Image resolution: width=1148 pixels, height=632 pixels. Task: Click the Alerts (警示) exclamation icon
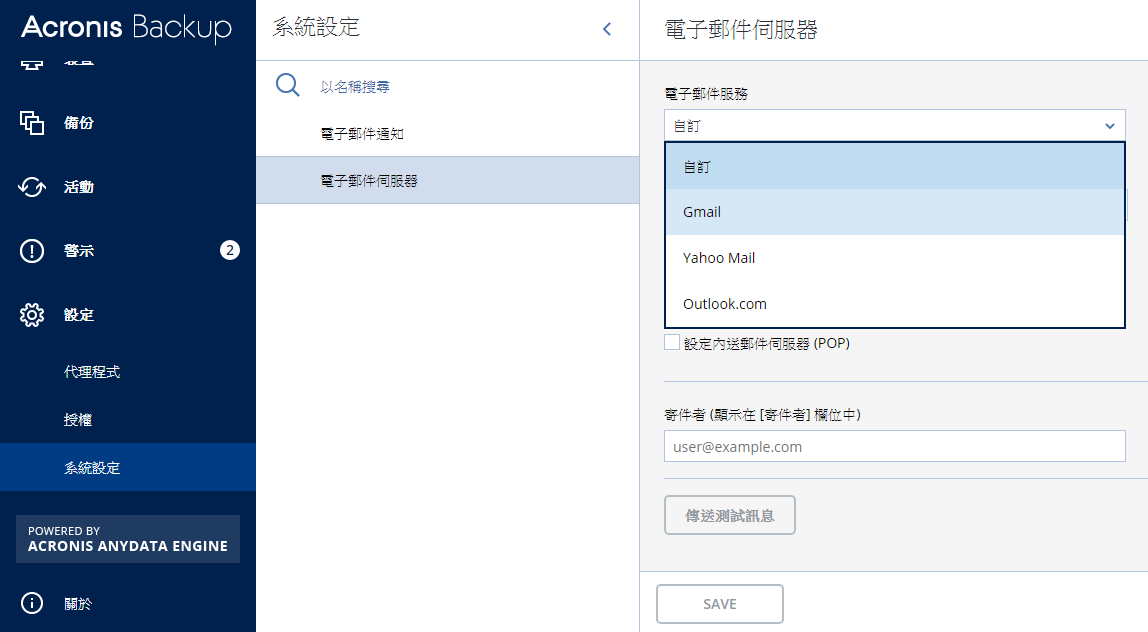[31, 250]
